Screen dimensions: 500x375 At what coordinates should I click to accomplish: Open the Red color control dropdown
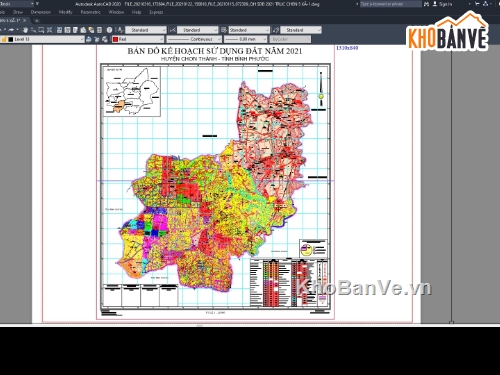point(138,39)
